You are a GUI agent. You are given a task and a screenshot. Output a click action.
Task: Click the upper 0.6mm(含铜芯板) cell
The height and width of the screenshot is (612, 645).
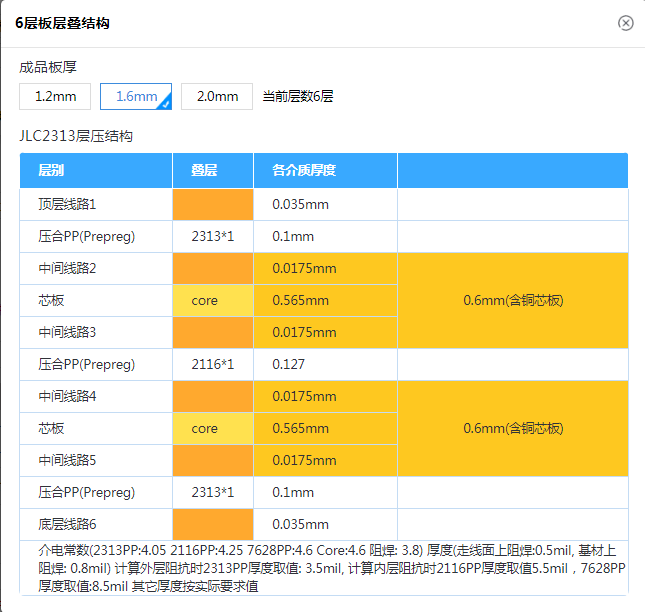(x=513, y=300)
